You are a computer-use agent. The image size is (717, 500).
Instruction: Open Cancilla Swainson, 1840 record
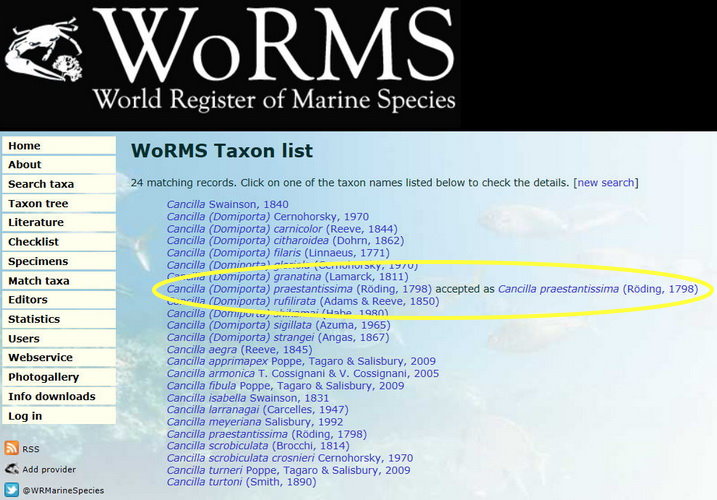click(227, 204)
